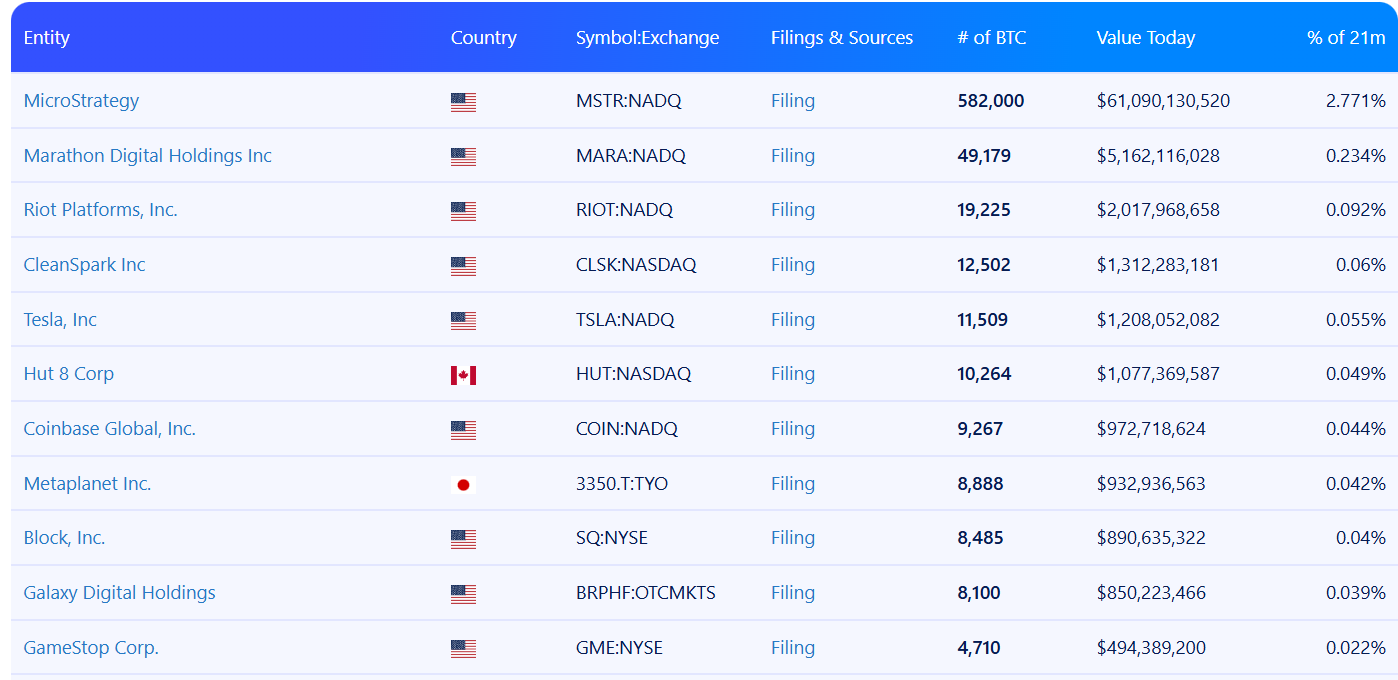Click the US flag in Block, Inc. row
Screen dimensions: 1398x680
coord(463,539)
